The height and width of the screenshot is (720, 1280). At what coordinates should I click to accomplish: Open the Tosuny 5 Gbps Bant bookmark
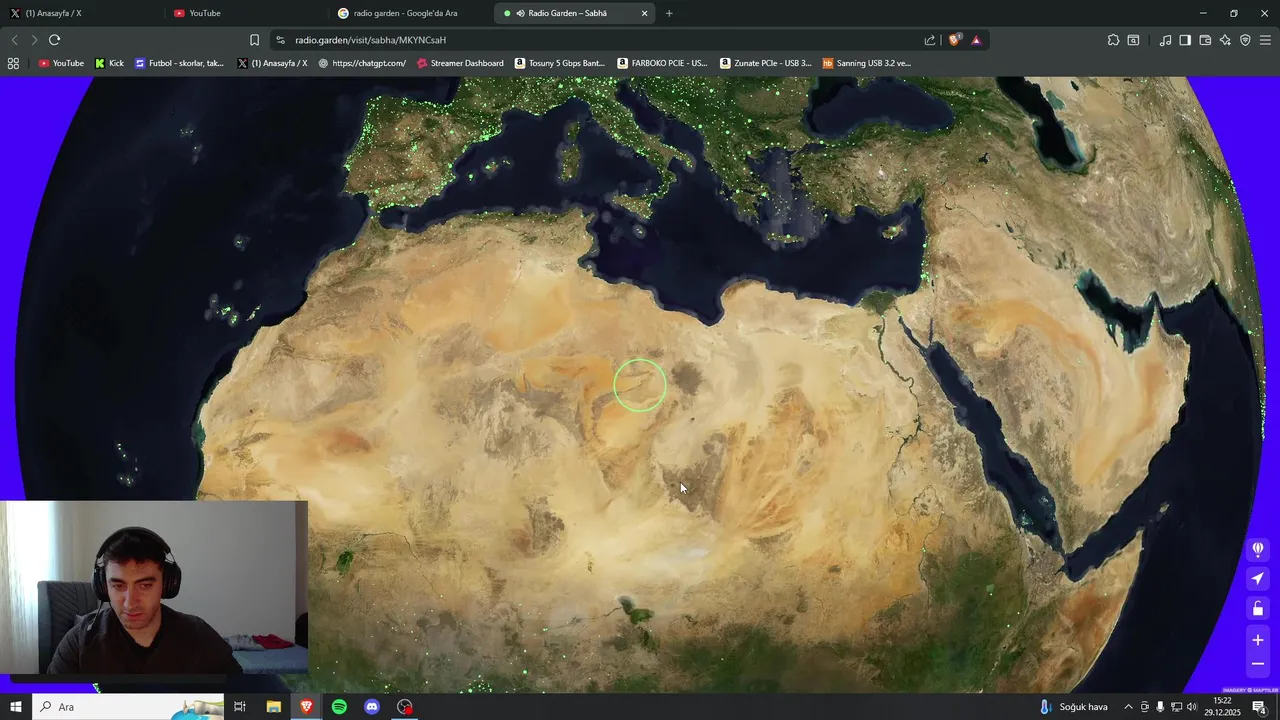pyautogui.click(x=560, y=63)
